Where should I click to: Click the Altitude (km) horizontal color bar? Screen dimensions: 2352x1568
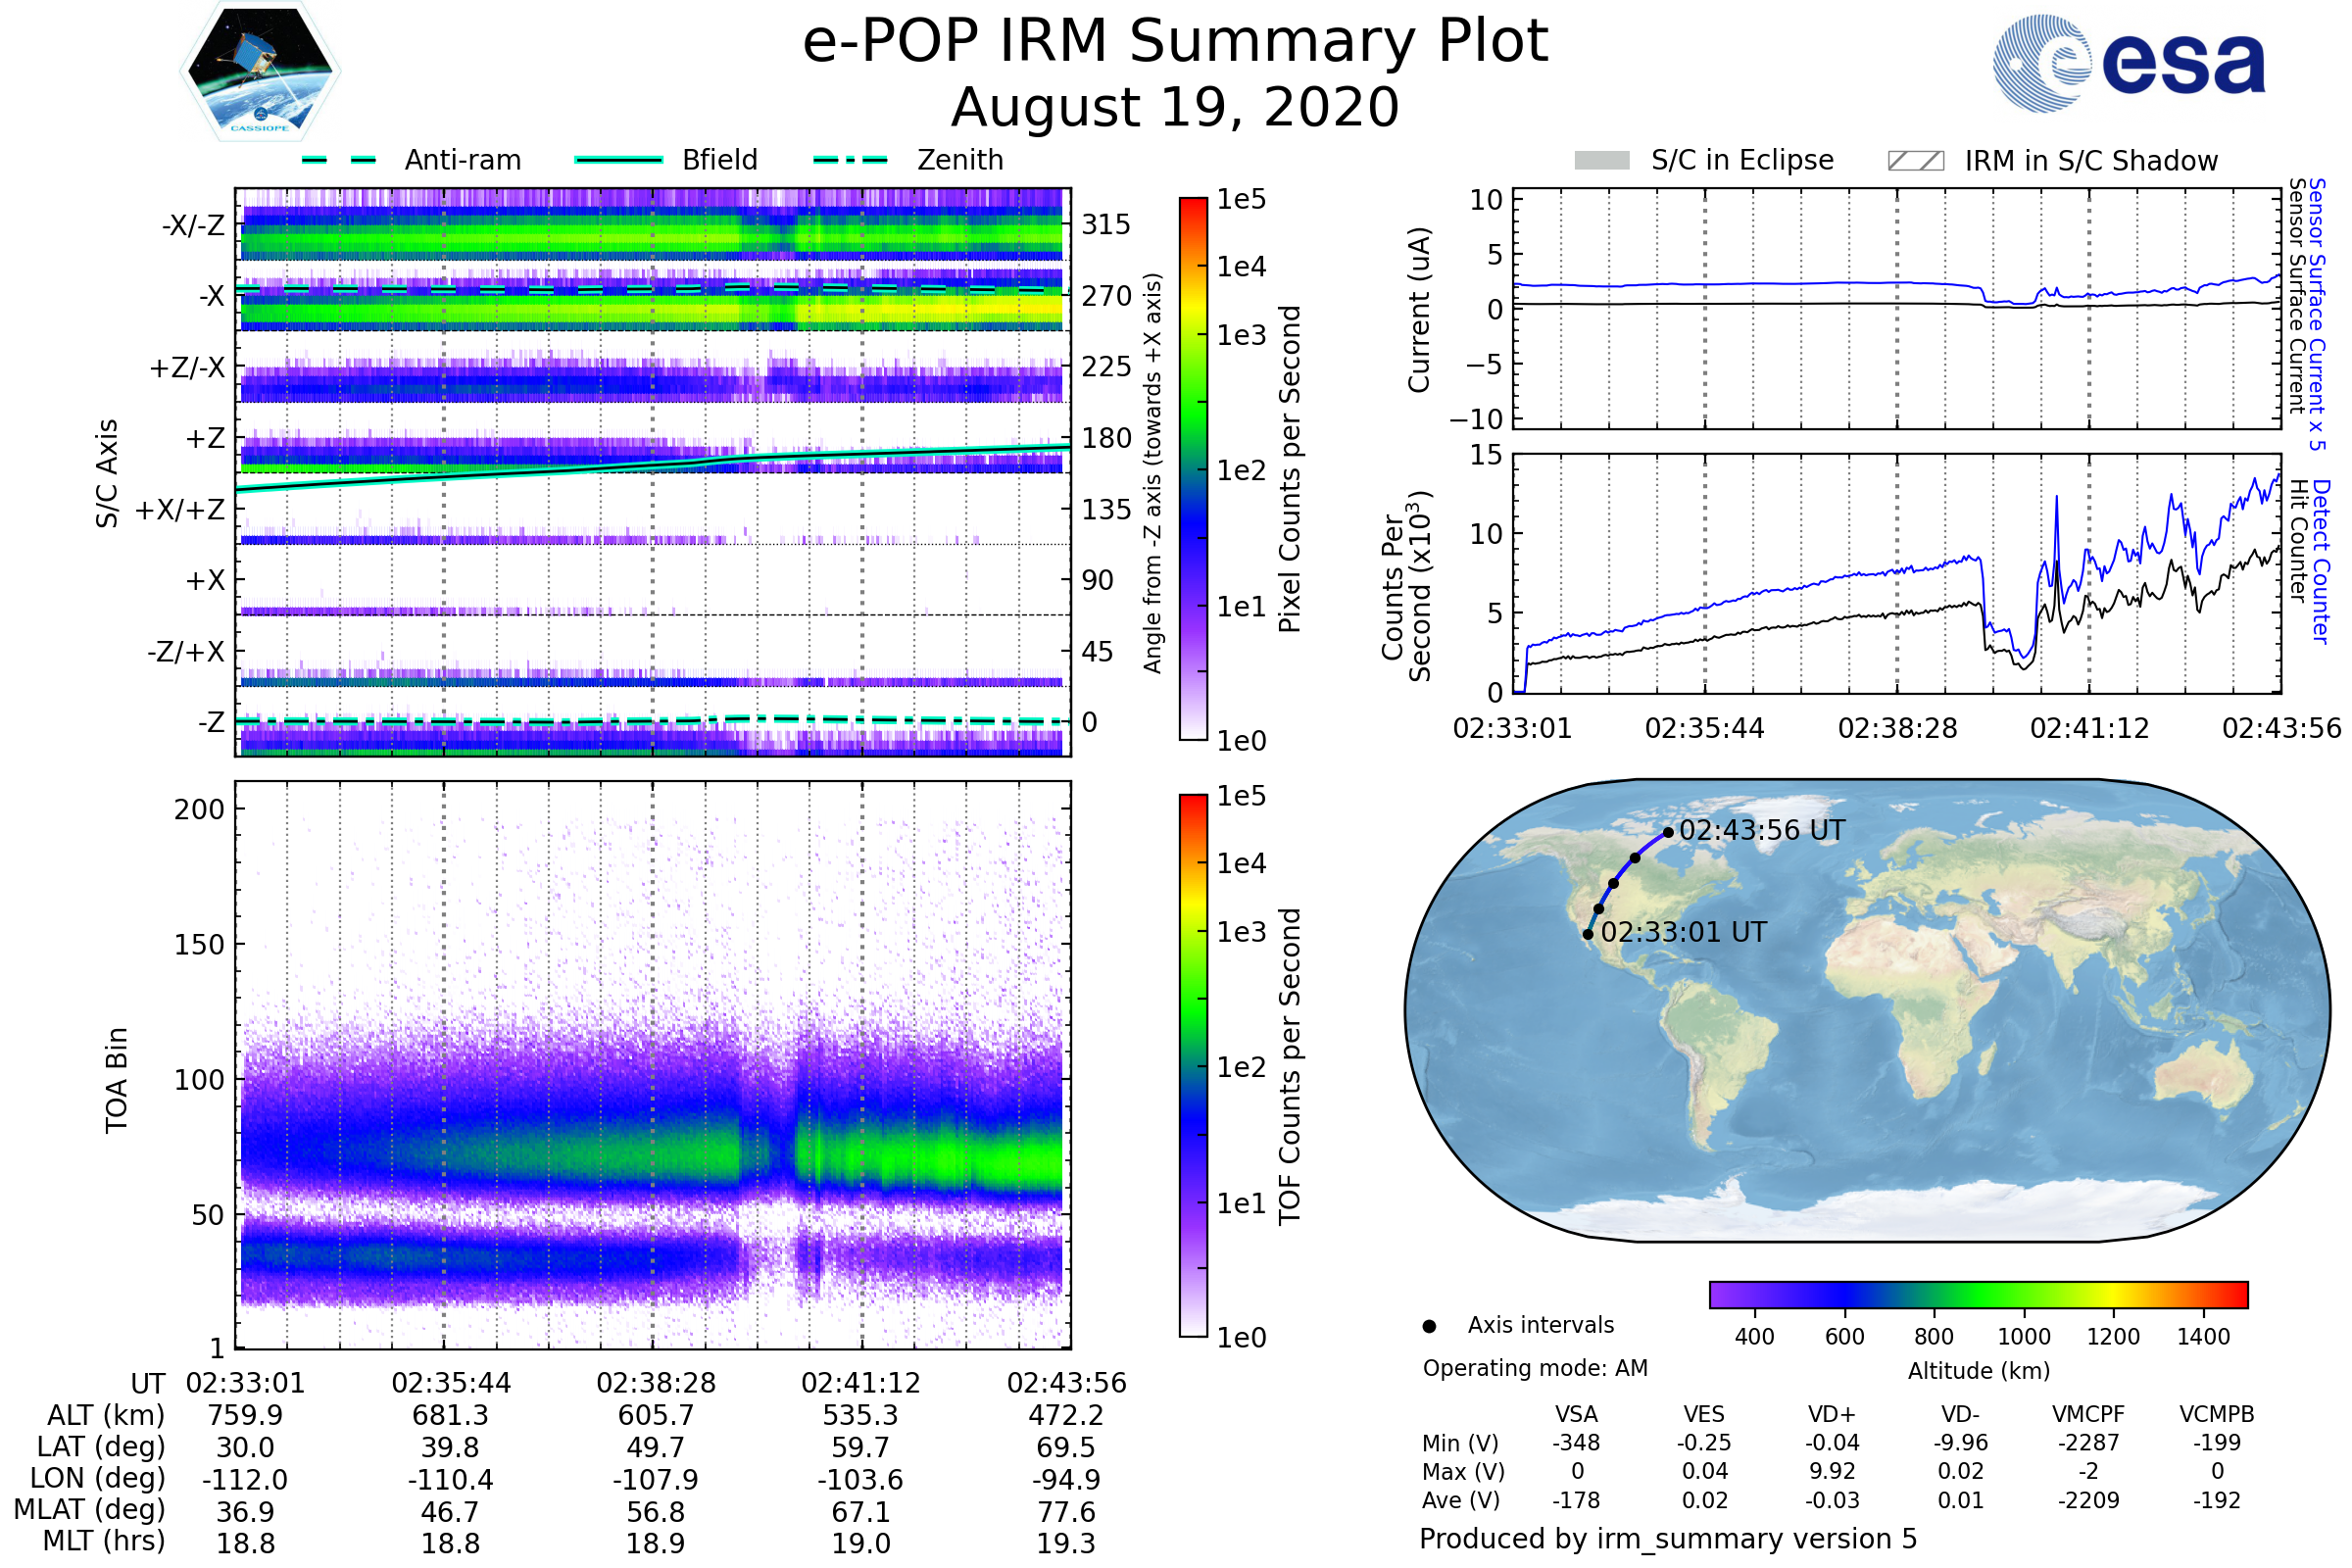1978,1294
